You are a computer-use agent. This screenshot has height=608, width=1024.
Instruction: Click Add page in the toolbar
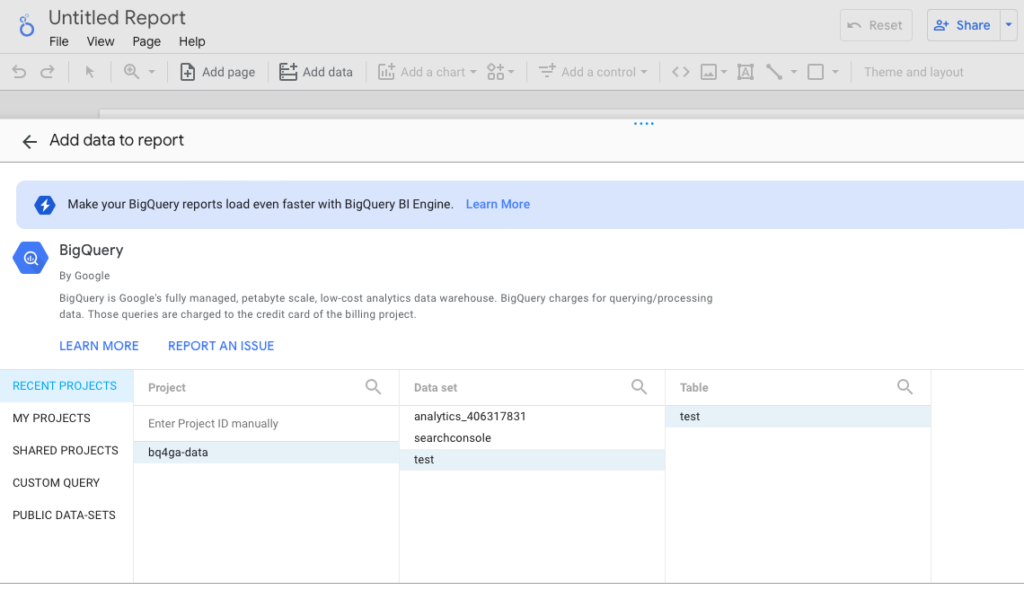tap(217, 72)
